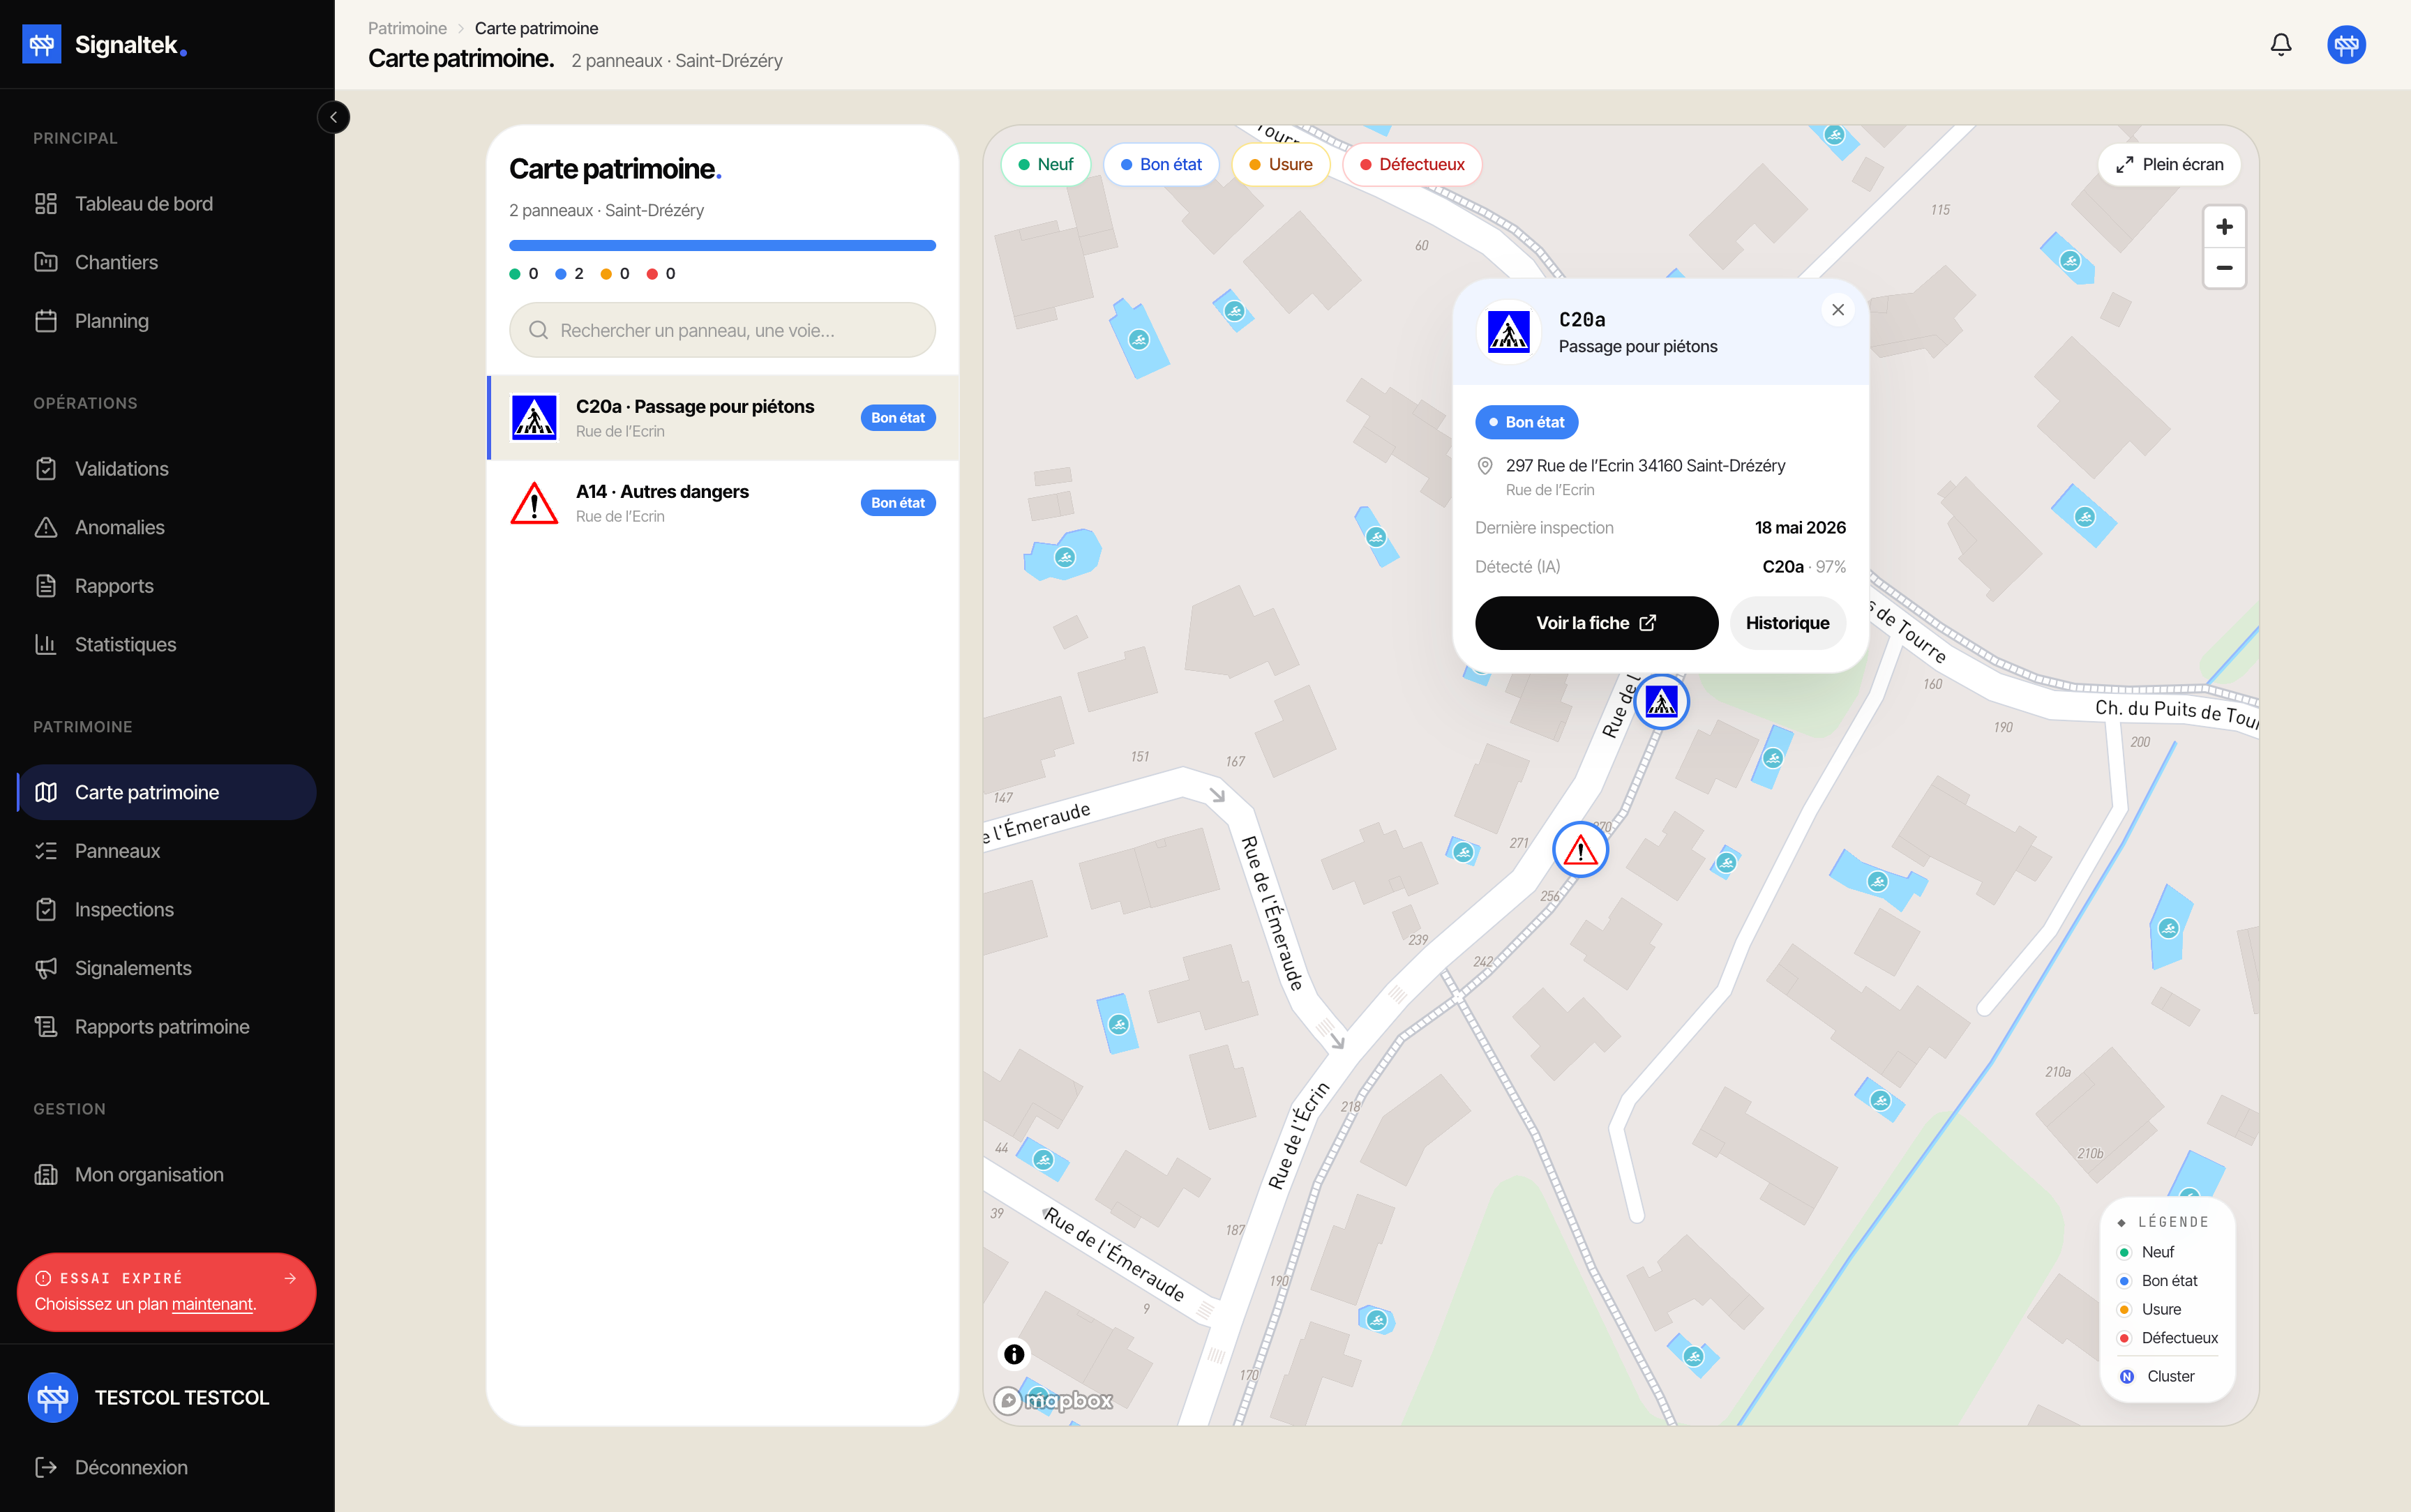This screenshot has width=2411, height=1512.
Task: Select the A14 Autres dangers row
Action: (x=722, y=503)
